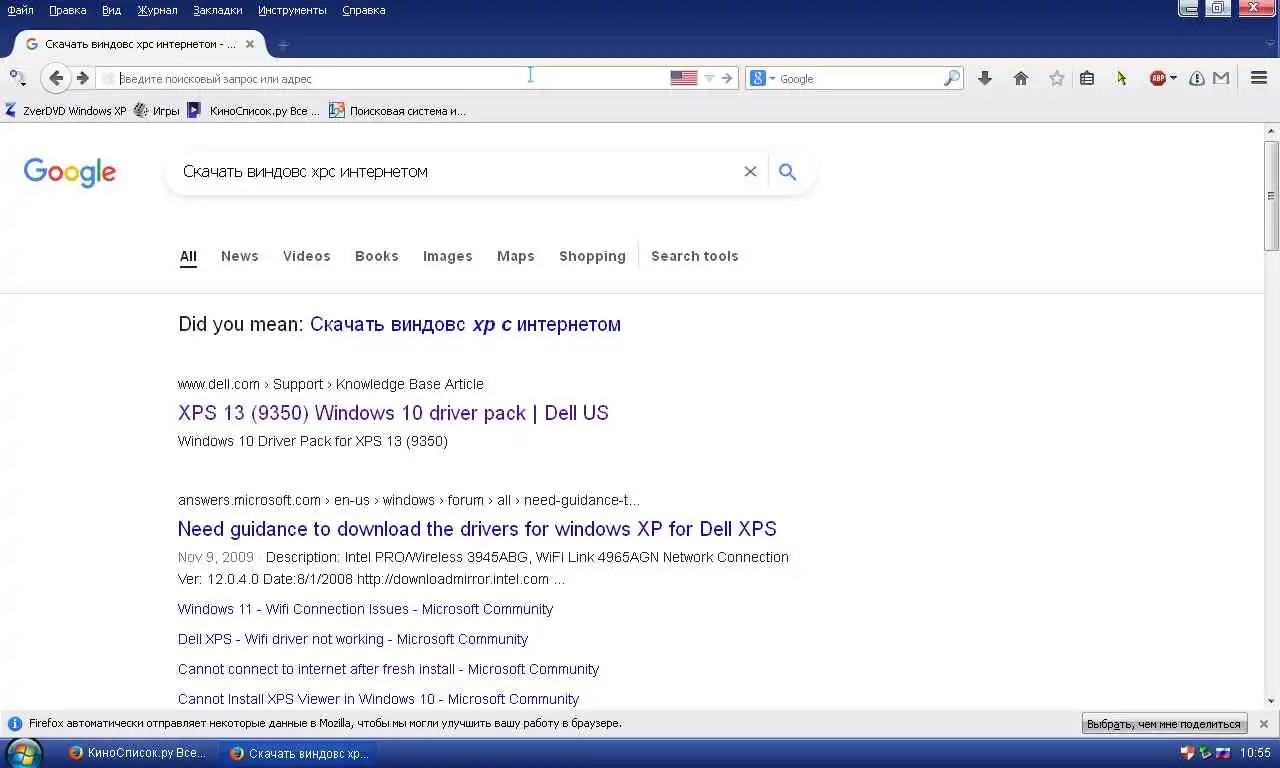
Task: Click Выбрать, чем мне поделиться button
Action: [x=1164, y=724]
